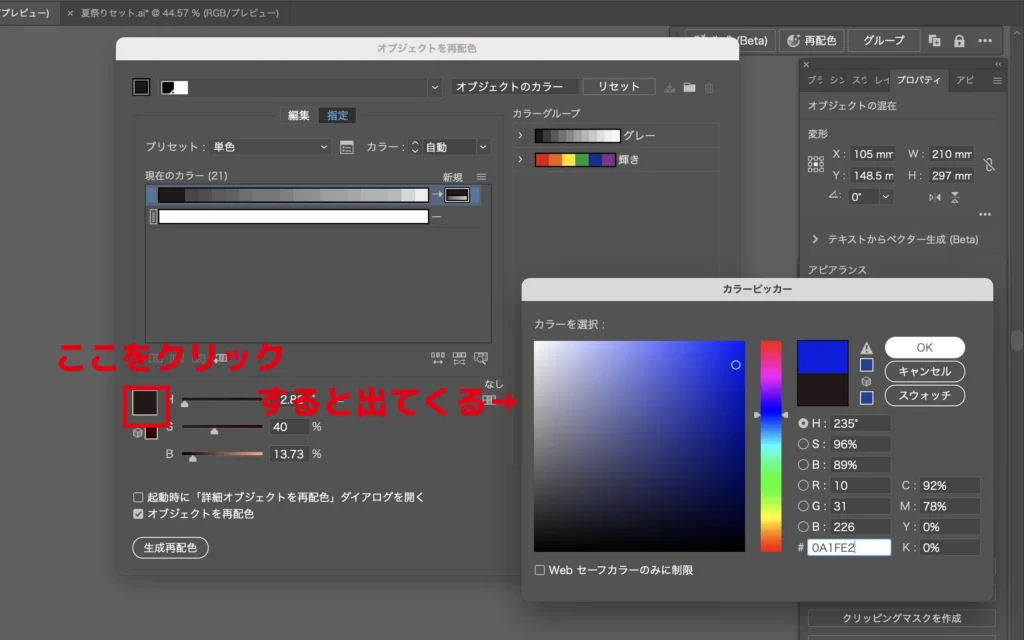The image size is (1024, 640).
Task: Select the S saturation radio button
Action: [803, 444]
